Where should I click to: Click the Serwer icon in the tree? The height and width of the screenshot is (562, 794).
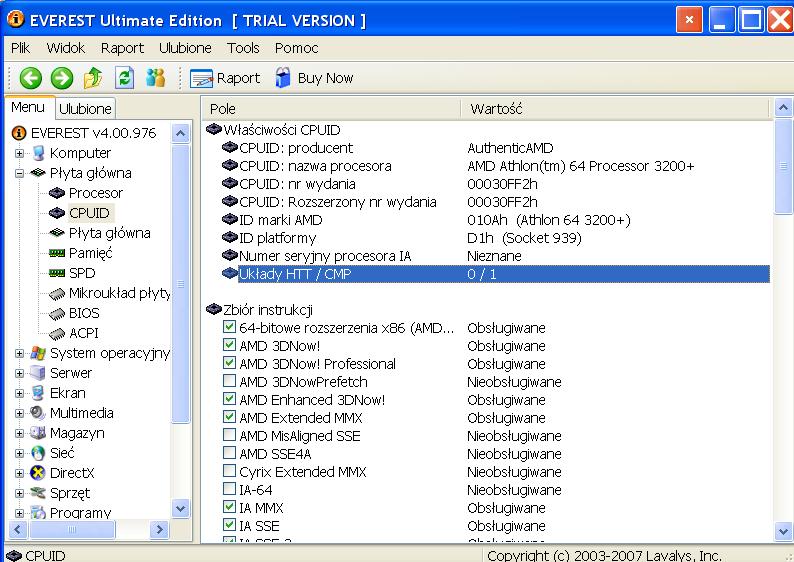(x=38, y=373)
